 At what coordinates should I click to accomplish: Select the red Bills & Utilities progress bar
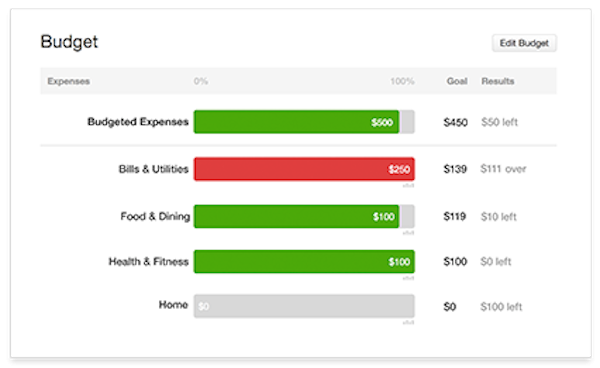click(x=304, y=169)
